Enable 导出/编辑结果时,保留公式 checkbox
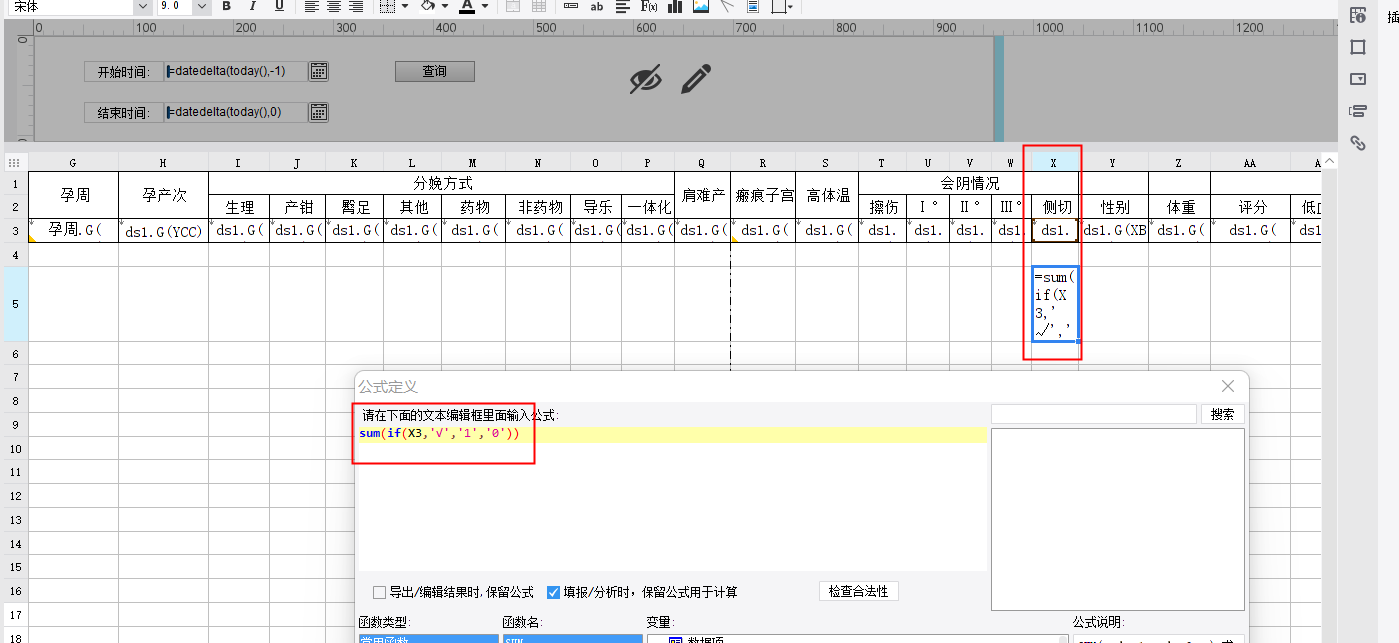The width and height of the screenshot is (1399, 643). point(379,592)
